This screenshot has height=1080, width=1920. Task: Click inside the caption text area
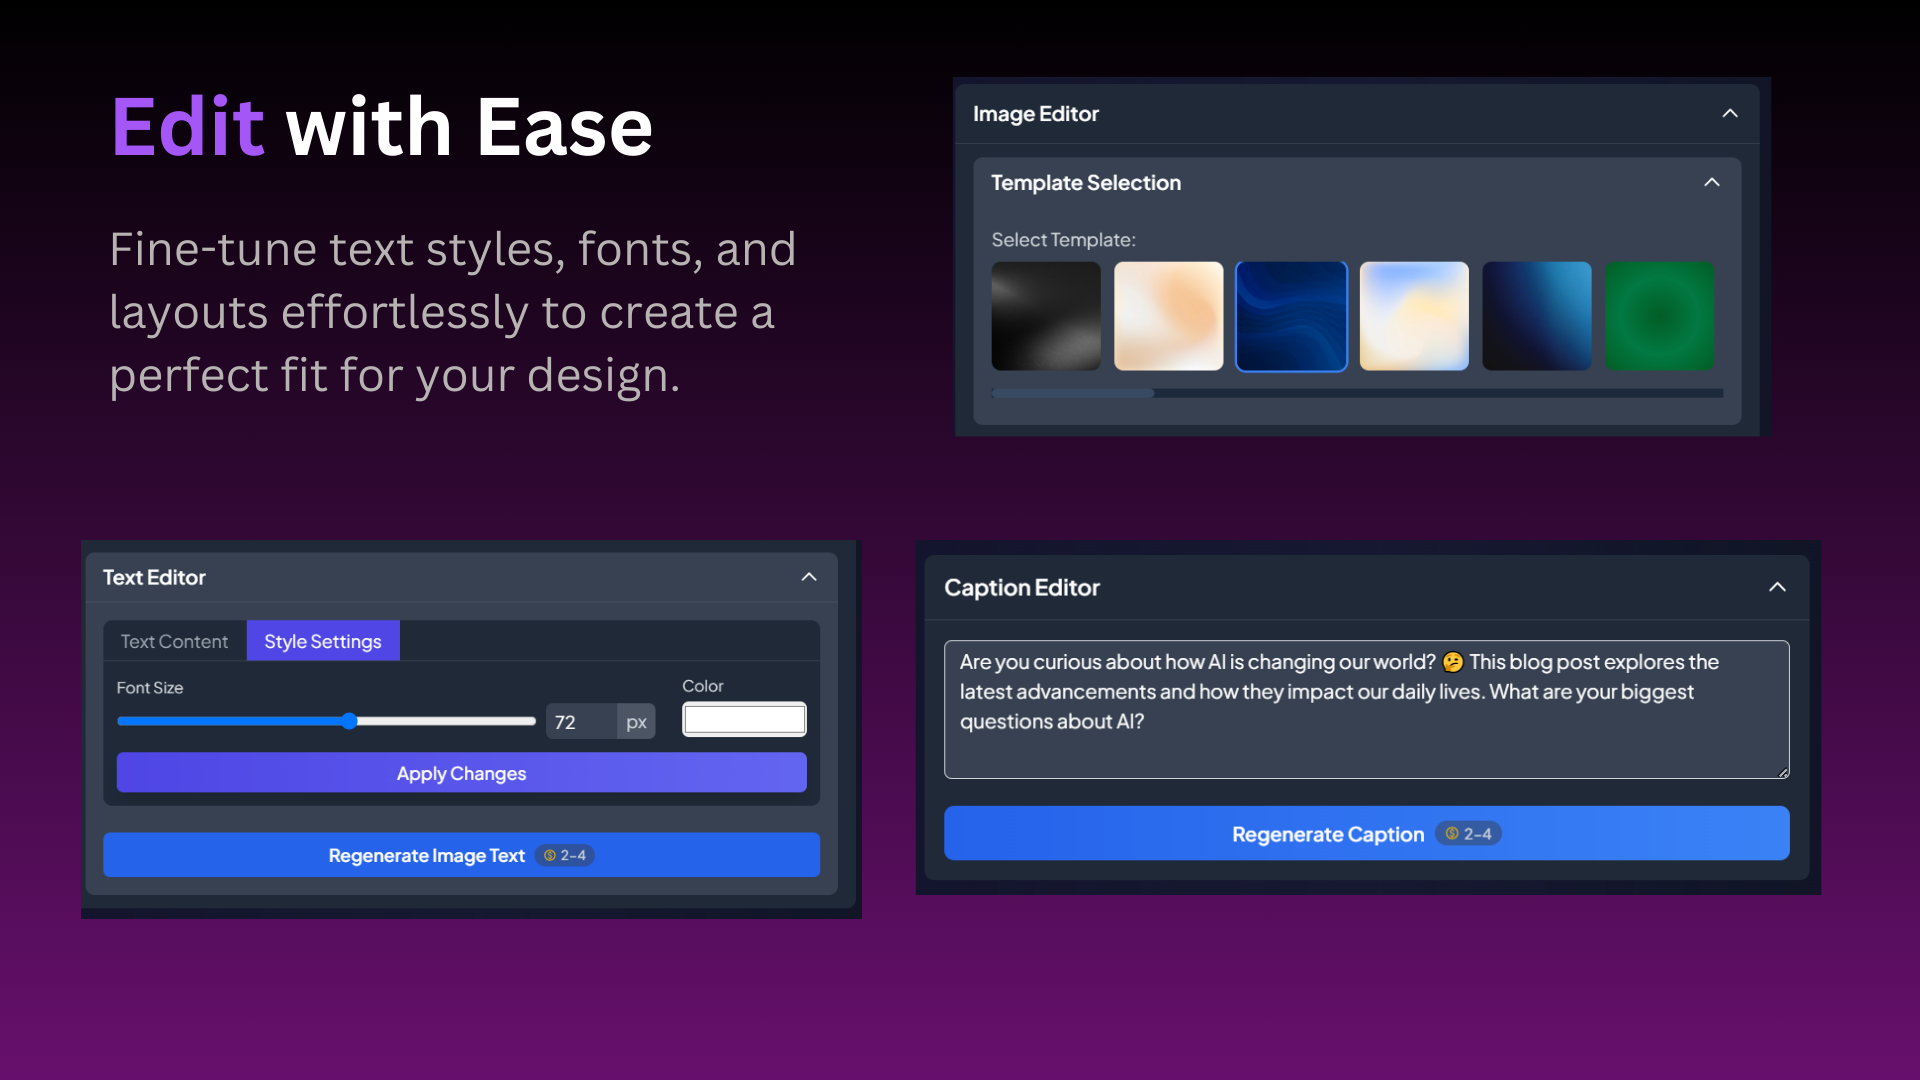coord(1366,709)
